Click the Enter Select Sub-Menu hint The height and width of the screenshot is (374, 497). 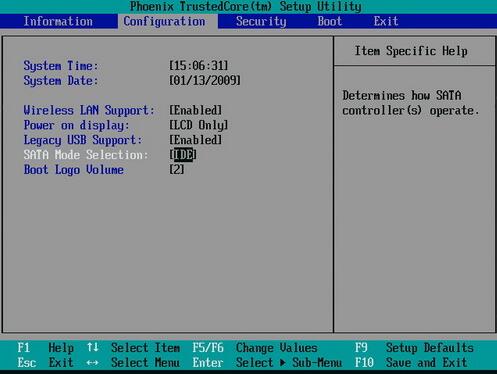[x=267, y=362]
